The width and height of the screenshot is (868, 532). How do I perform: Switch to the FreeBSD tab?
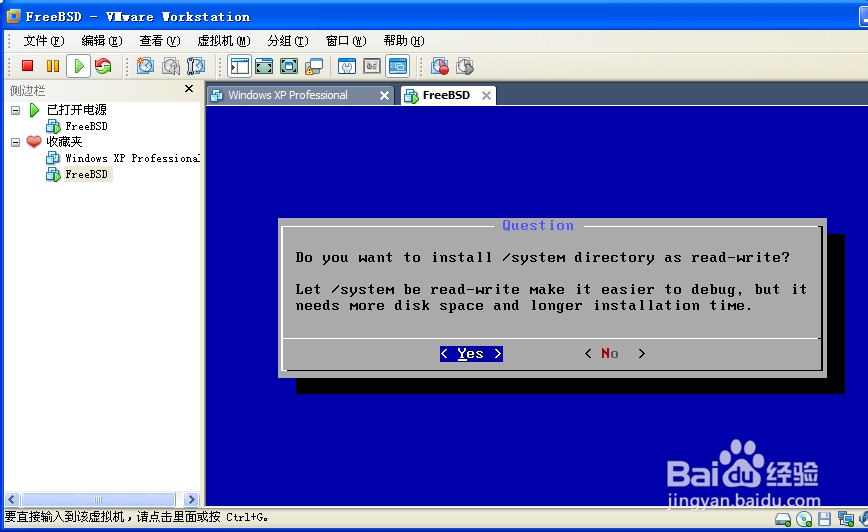[446, 95]
